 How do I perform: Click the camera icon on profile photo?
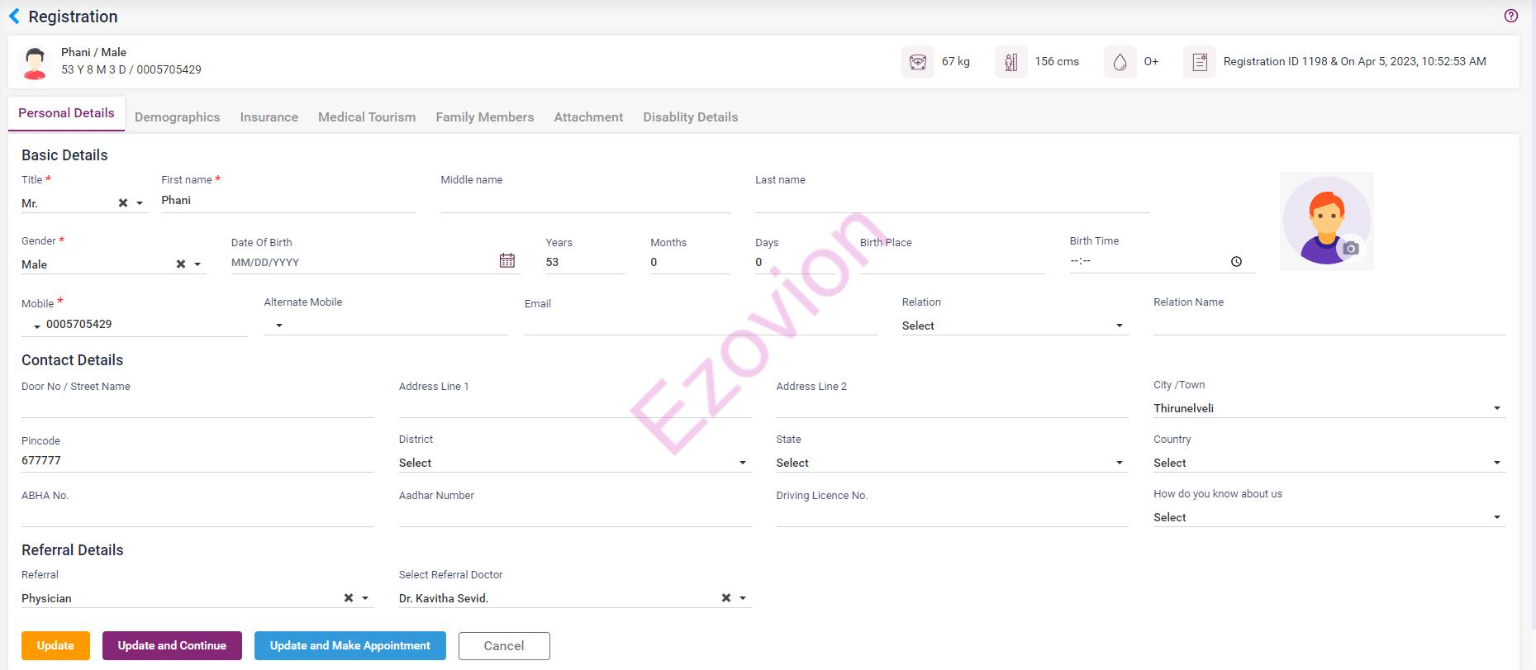click(1350, 248)
